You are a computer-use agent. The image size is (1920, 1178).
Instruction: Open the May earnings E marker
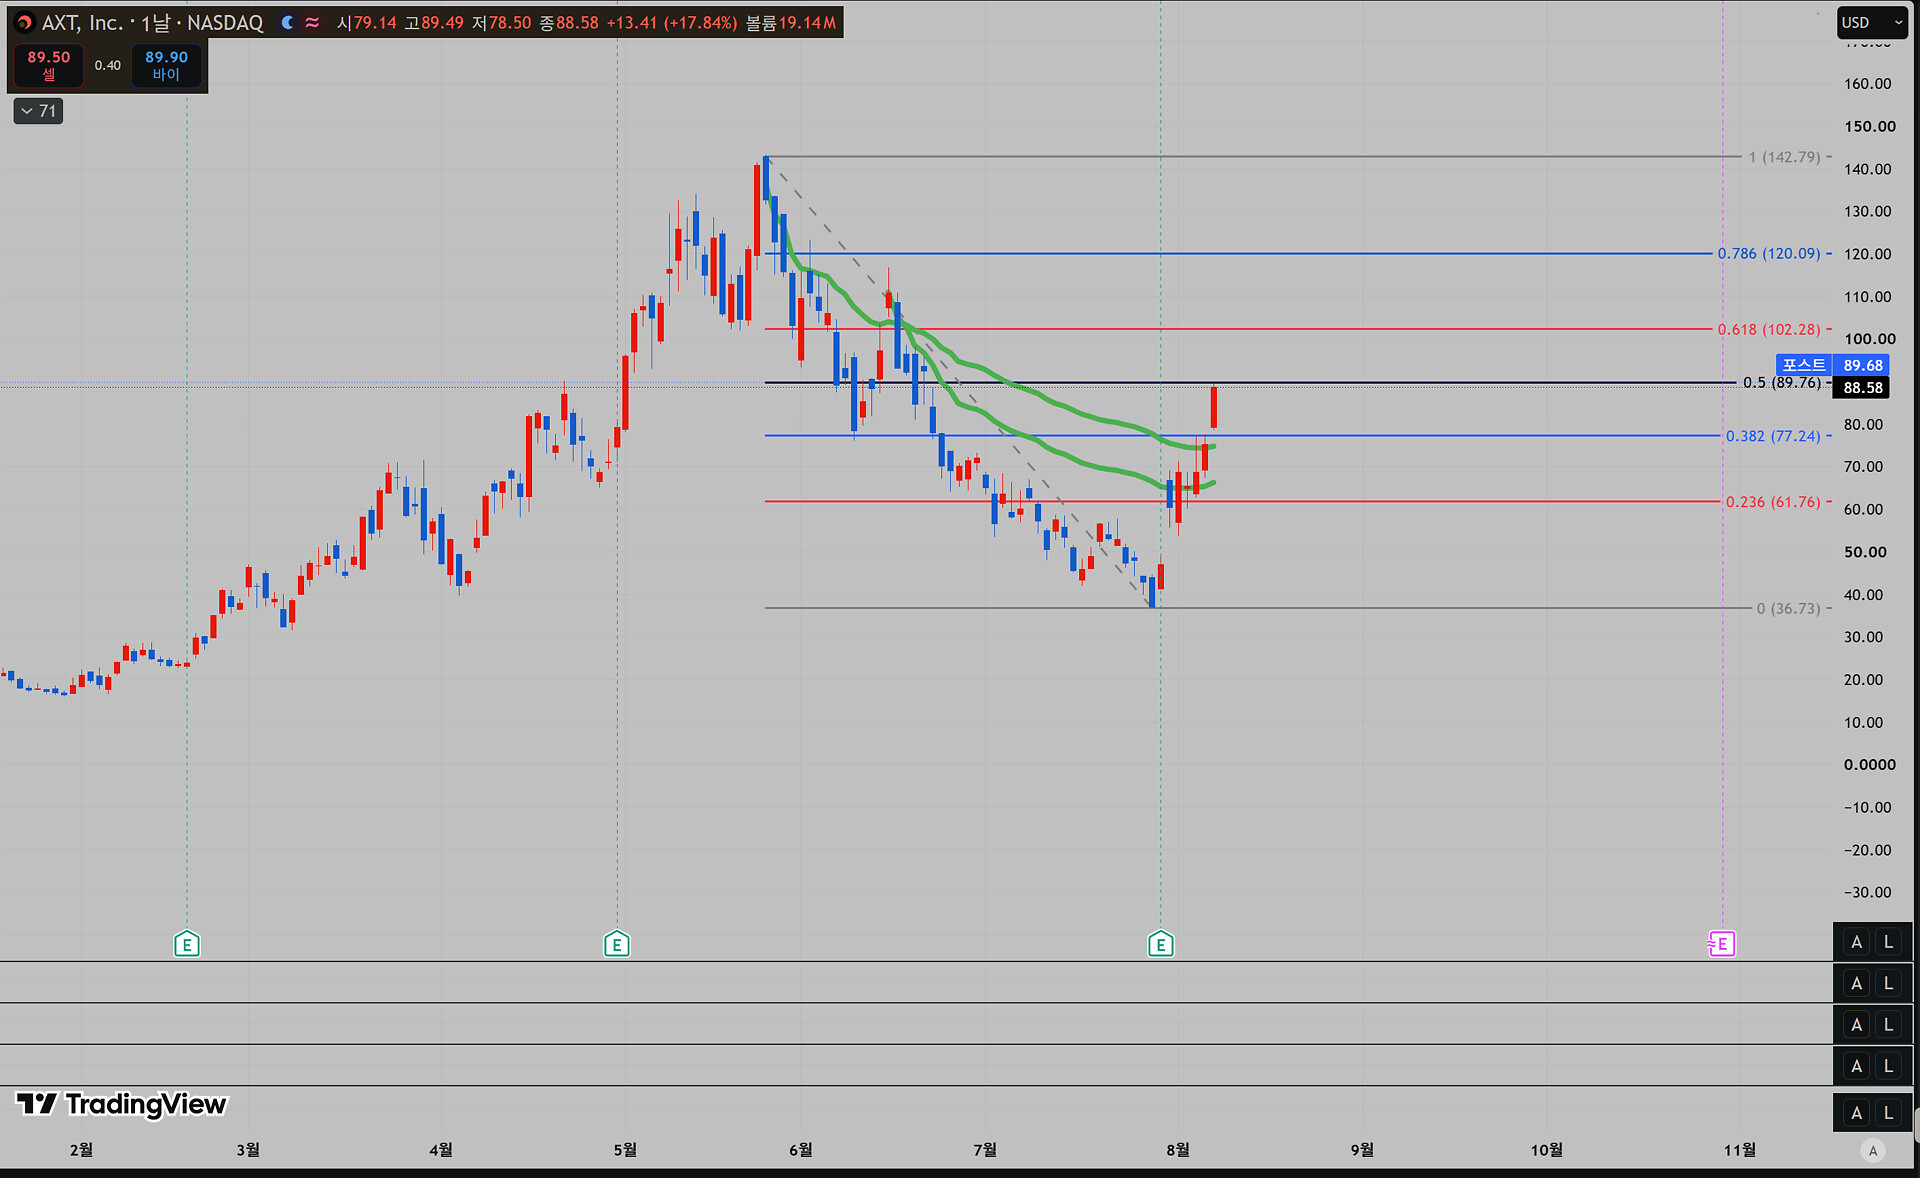617,944
